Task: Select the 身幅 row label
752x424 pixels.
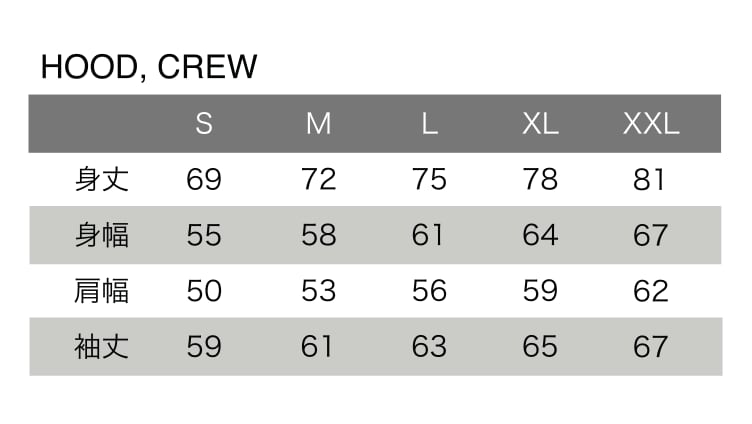Action: coord(102,236)
